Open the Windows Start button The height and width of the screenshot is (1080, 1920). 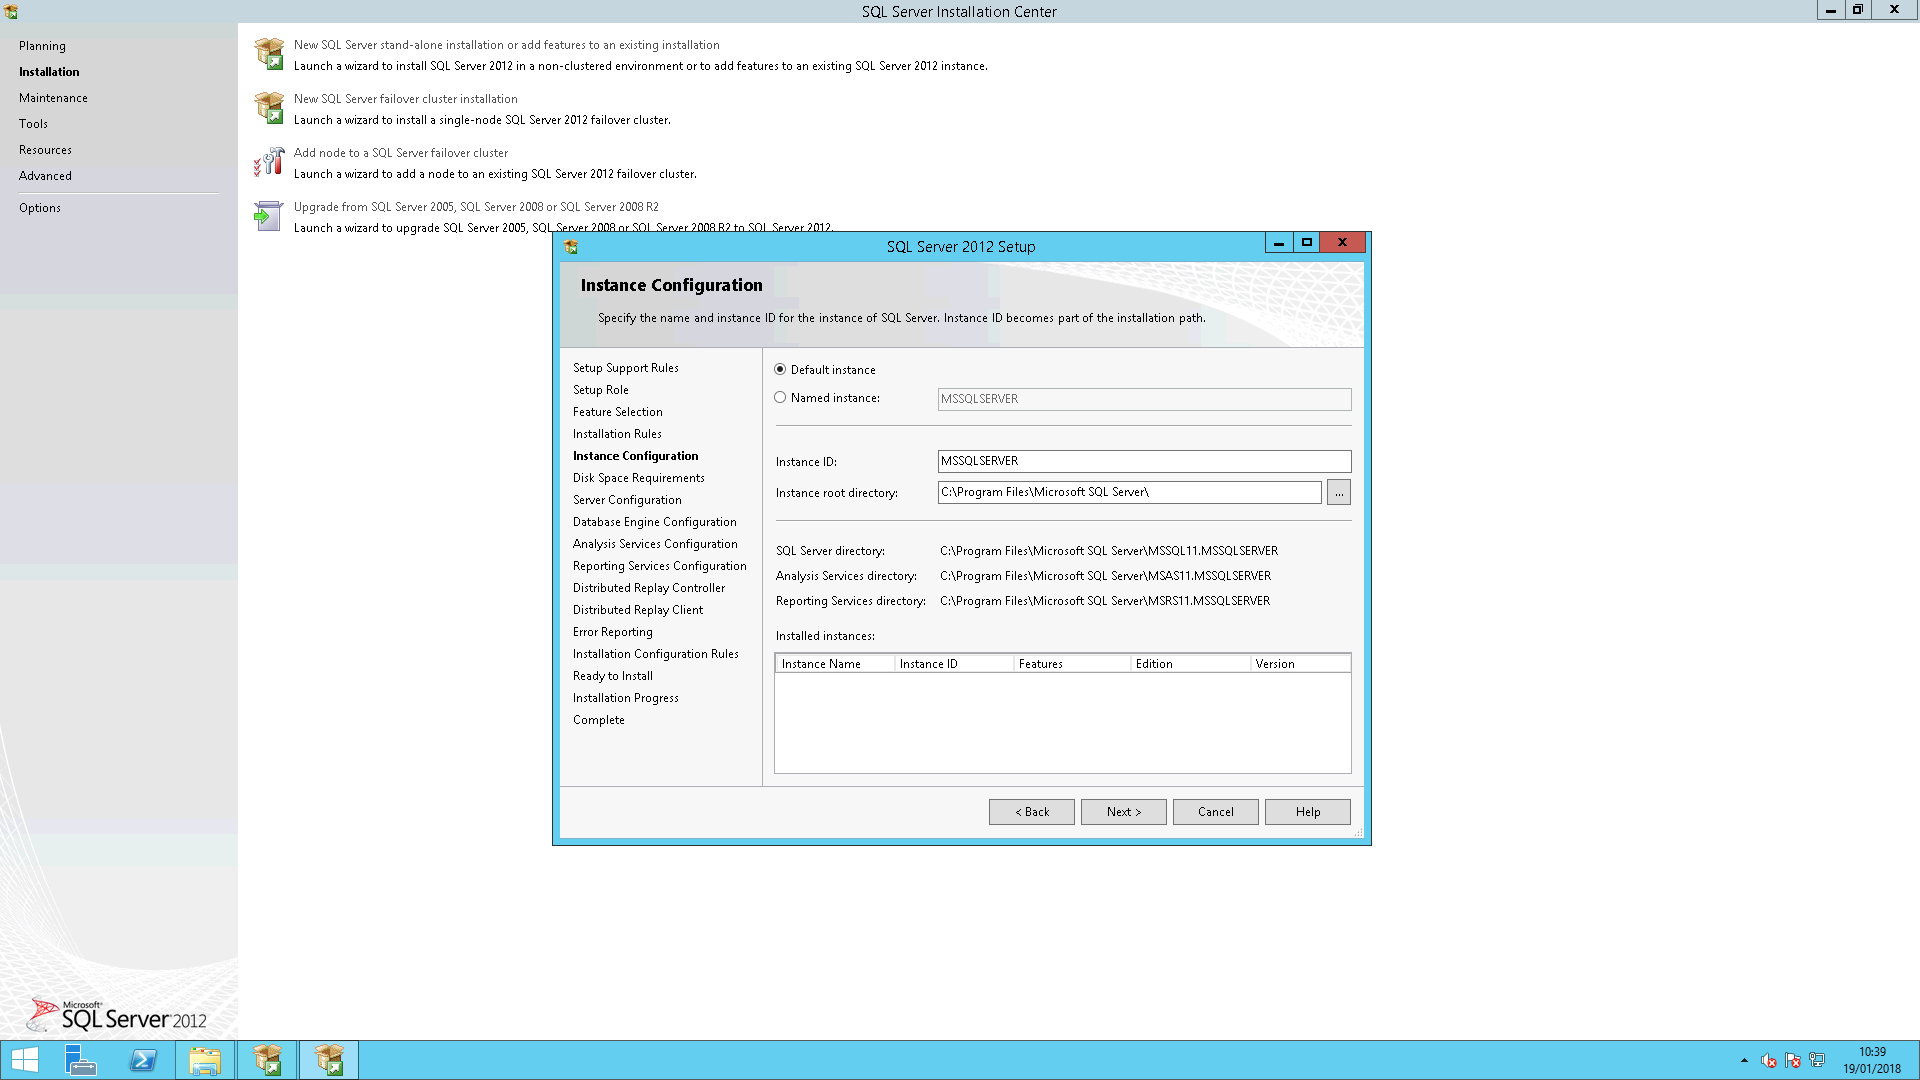(25, 1060)
